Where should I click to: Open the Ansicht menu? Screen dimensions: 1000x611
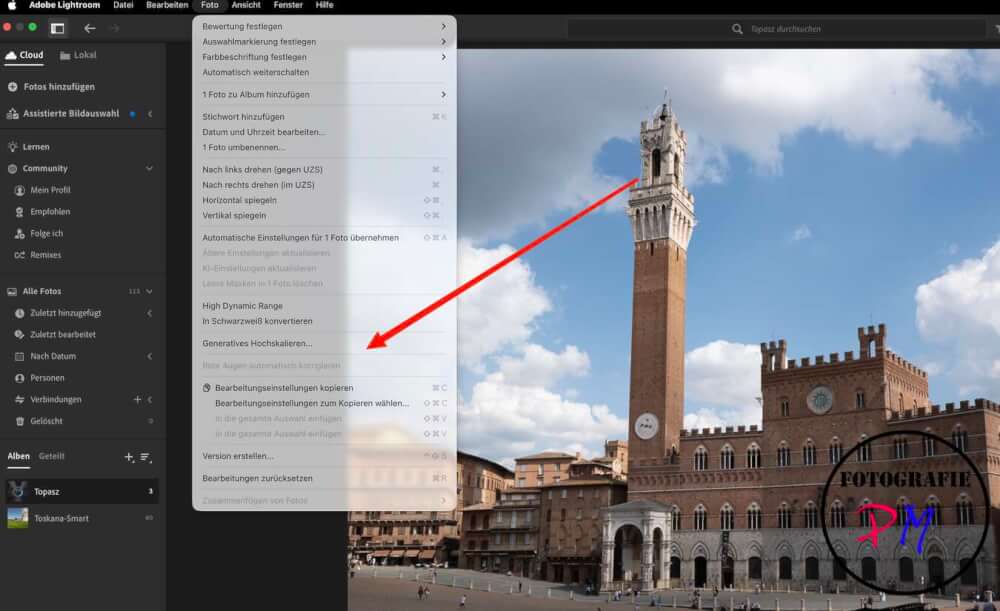245,4
